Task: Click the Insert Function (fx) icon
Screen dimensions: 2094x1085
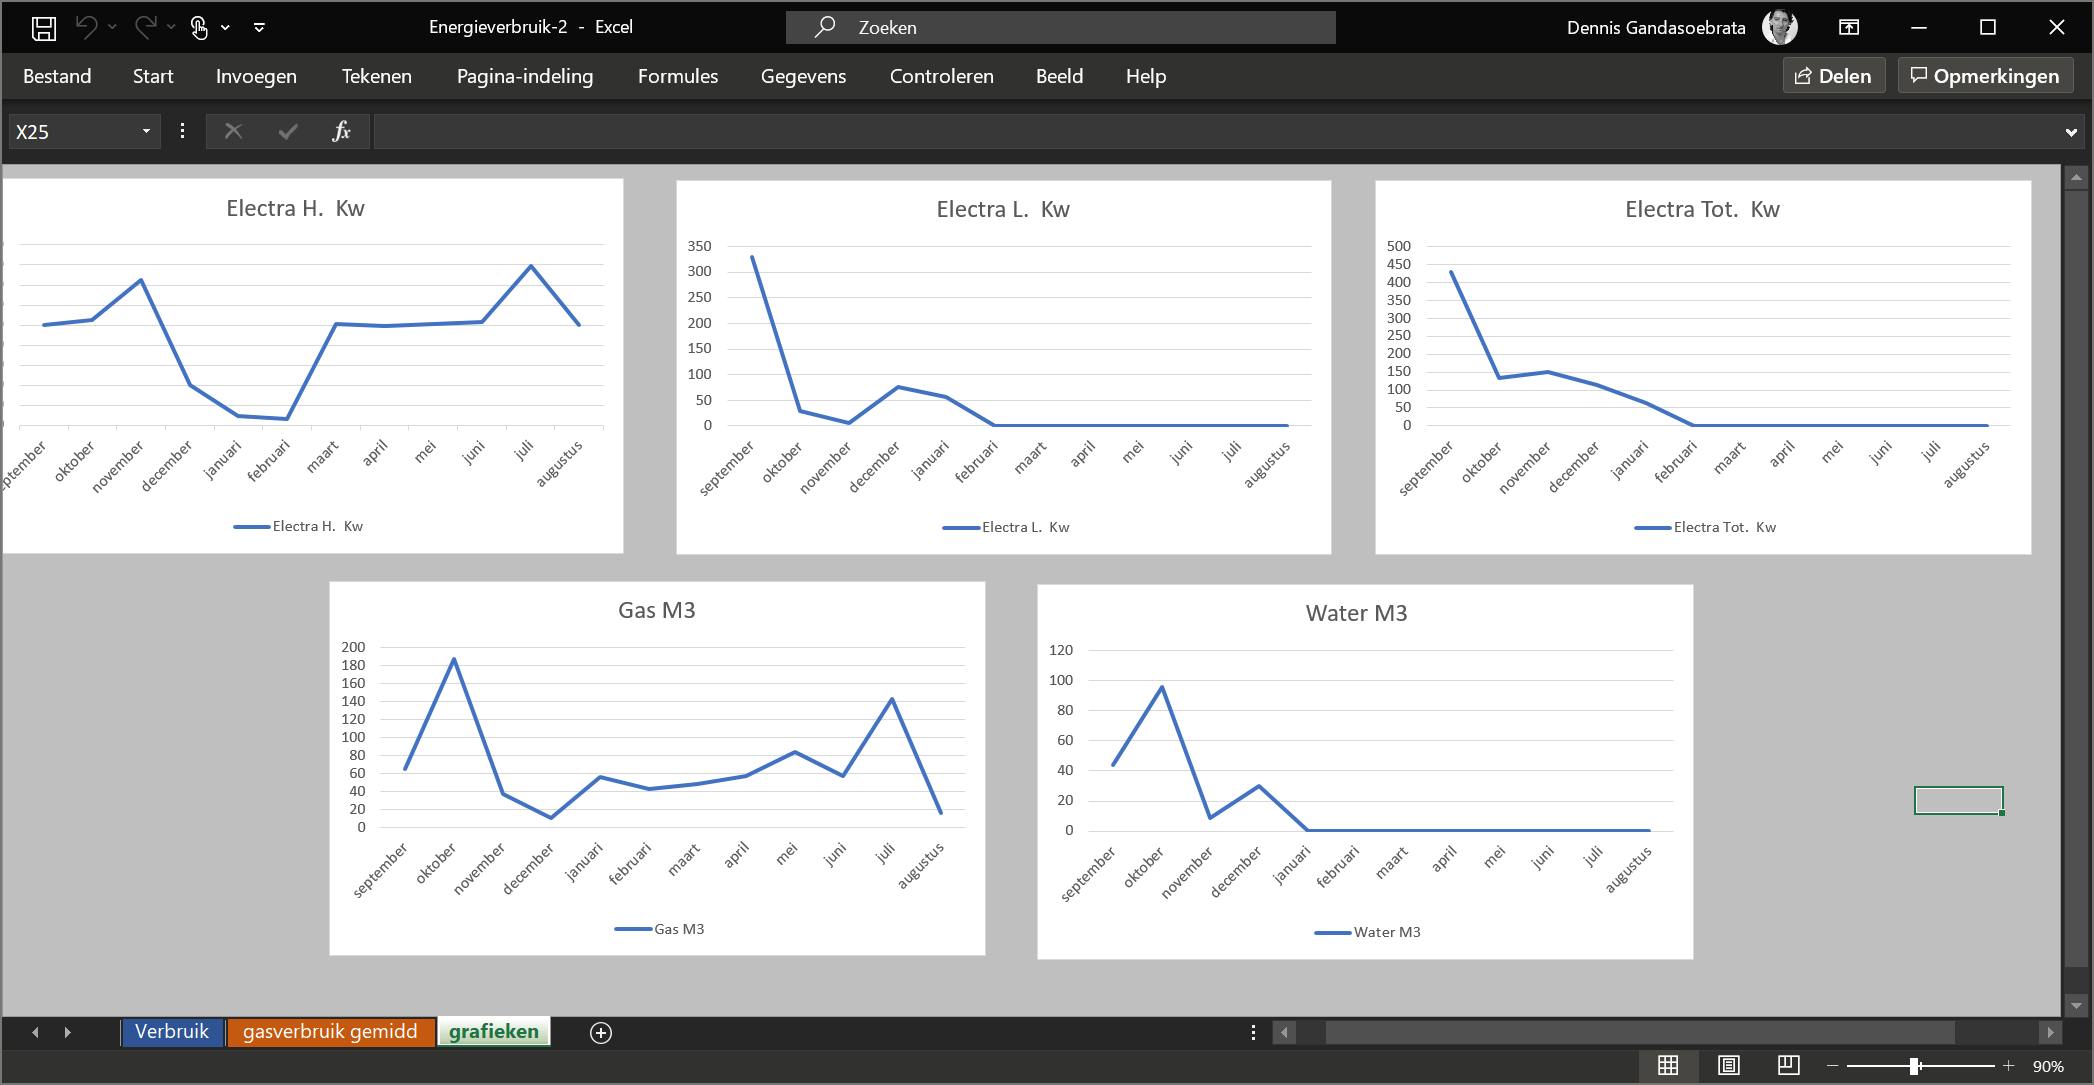Action: pyautogui.click(x=341, y=131)
